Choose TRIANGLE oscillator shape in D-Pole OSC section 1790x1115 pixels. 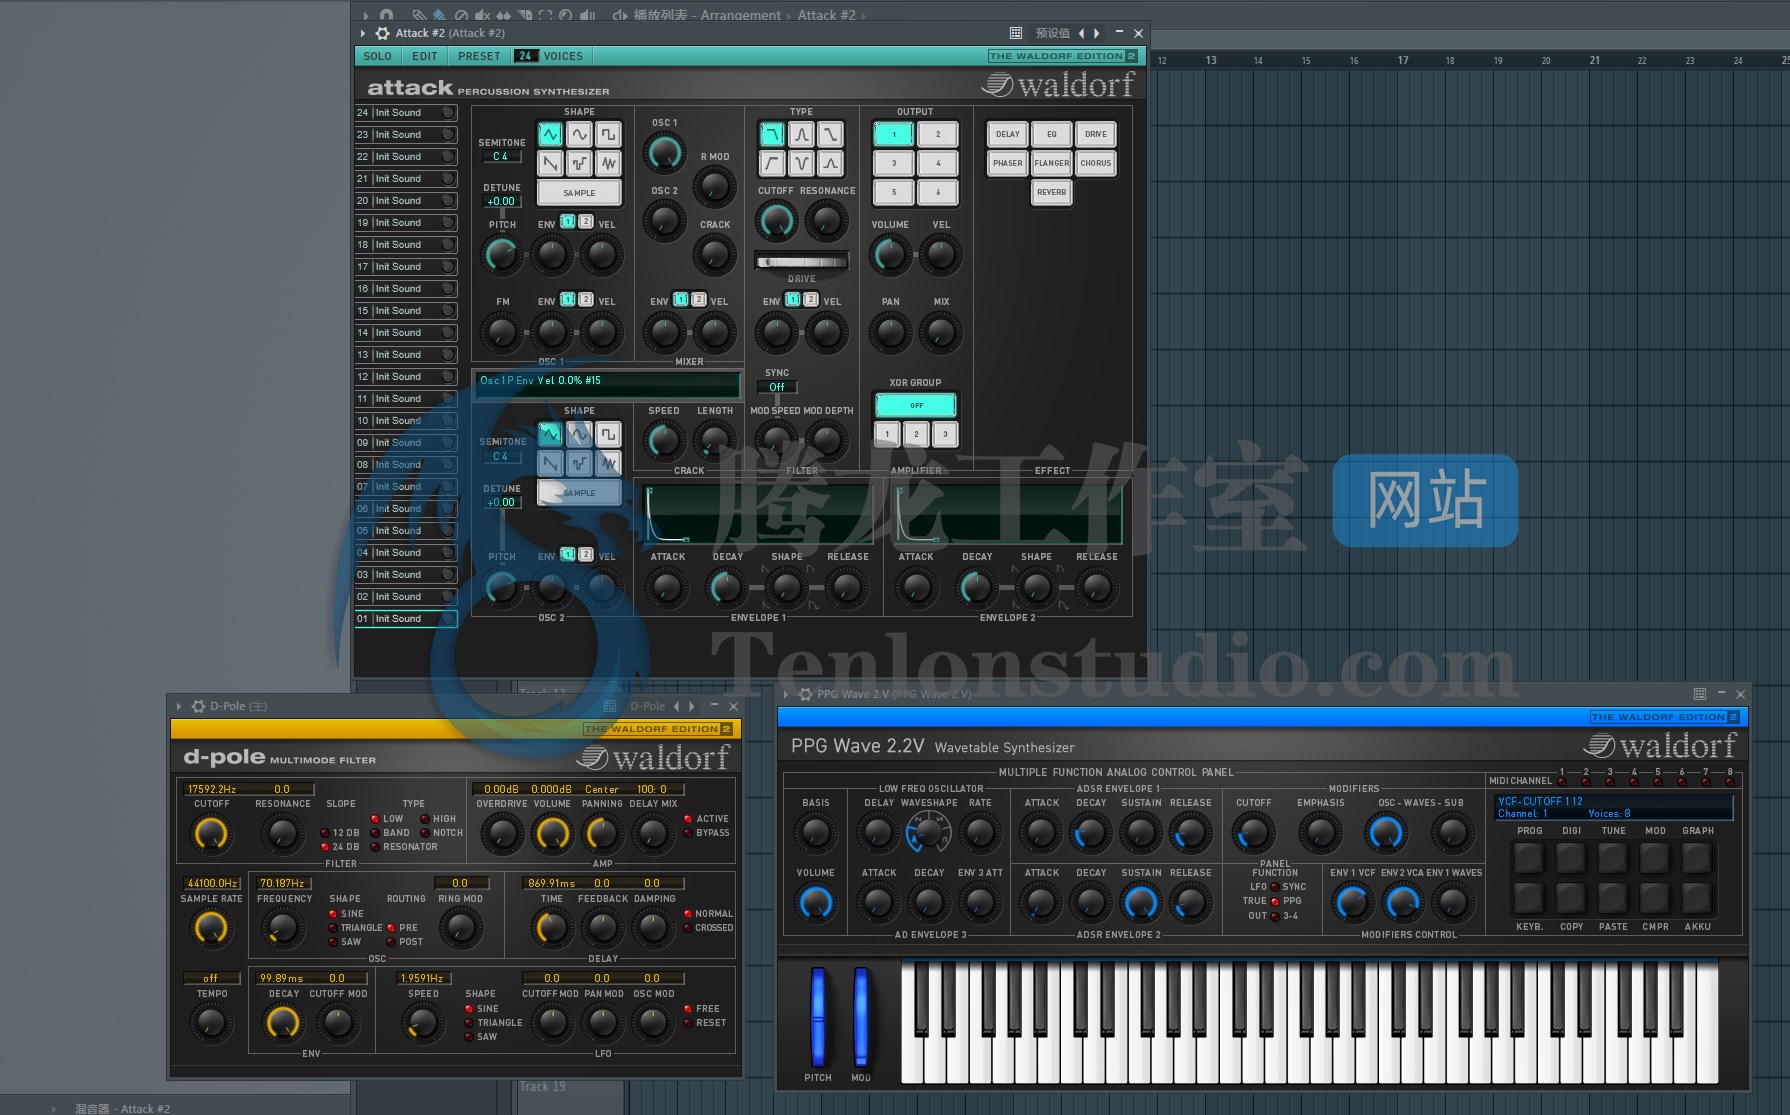(x=355, y=928)
